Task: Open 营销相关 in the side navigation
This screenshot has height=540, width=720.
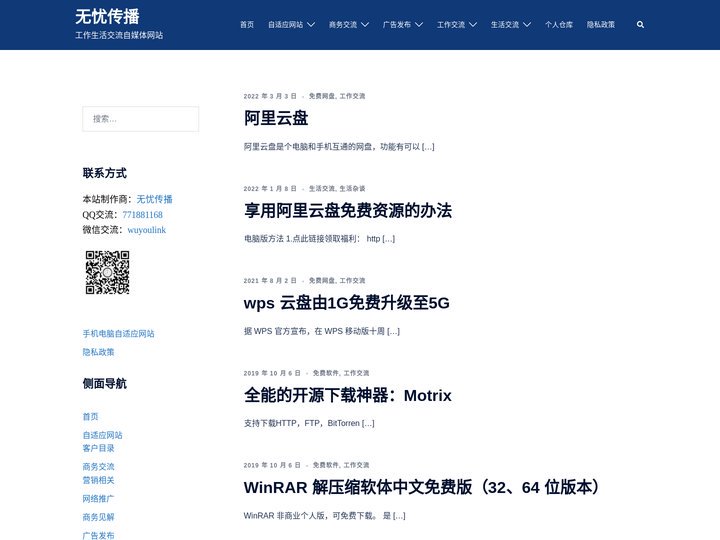Action: pyautogui.click(x=98, y=480)
